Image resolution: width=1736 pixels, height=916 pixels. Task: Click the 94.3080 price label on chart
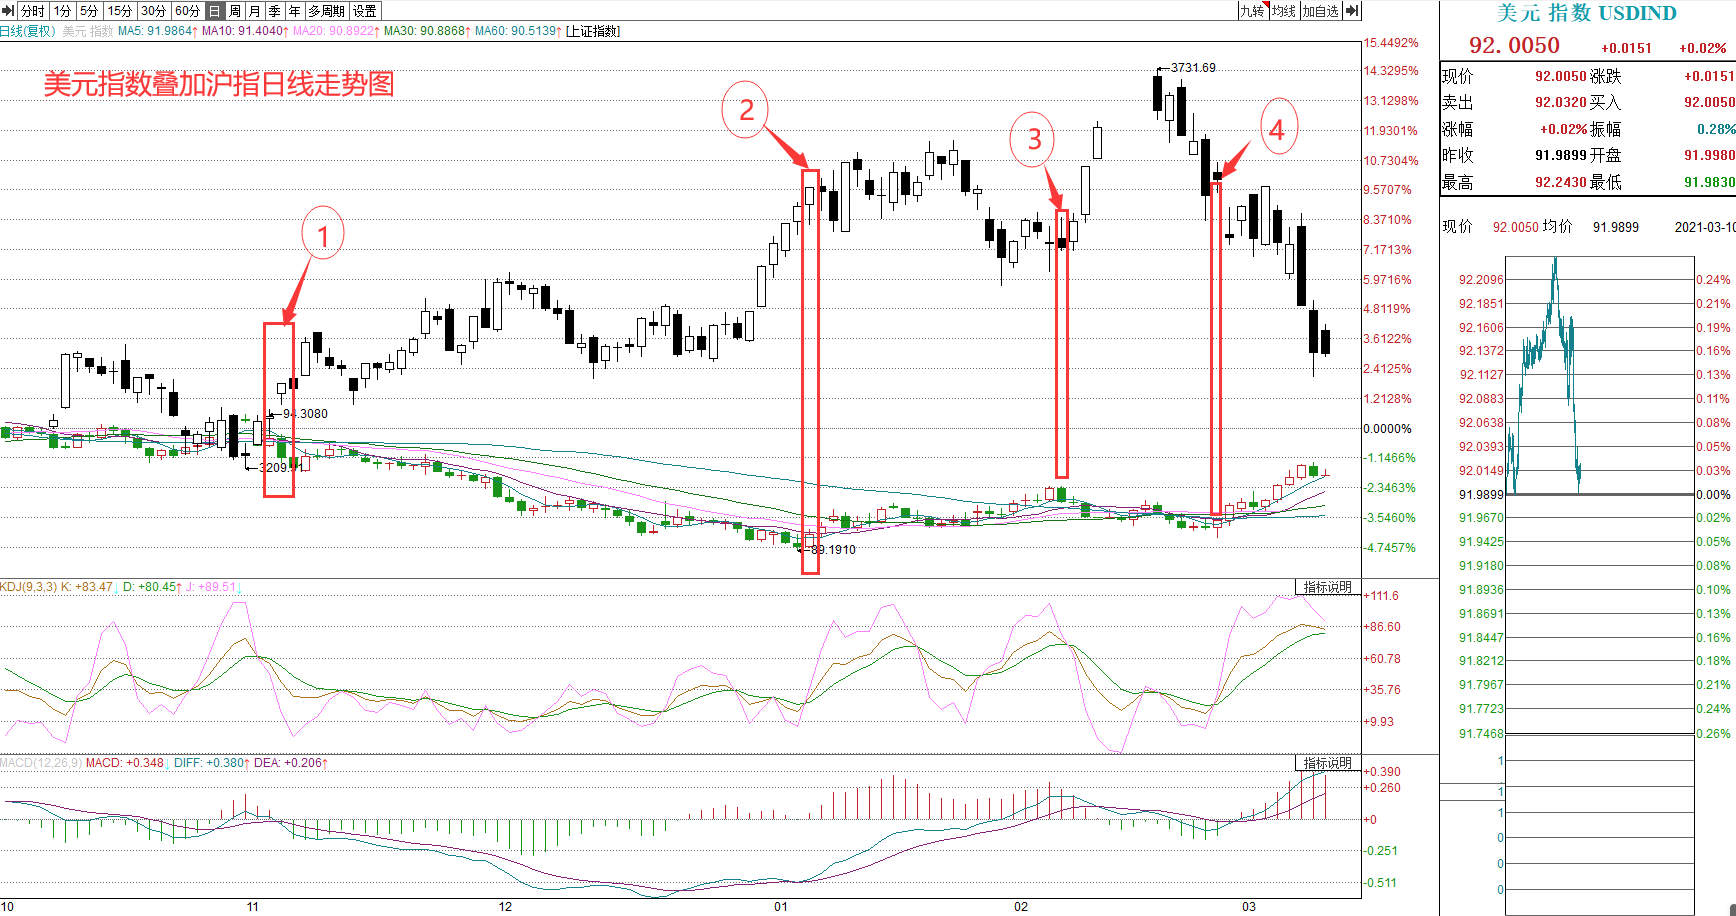pos(305,414)
